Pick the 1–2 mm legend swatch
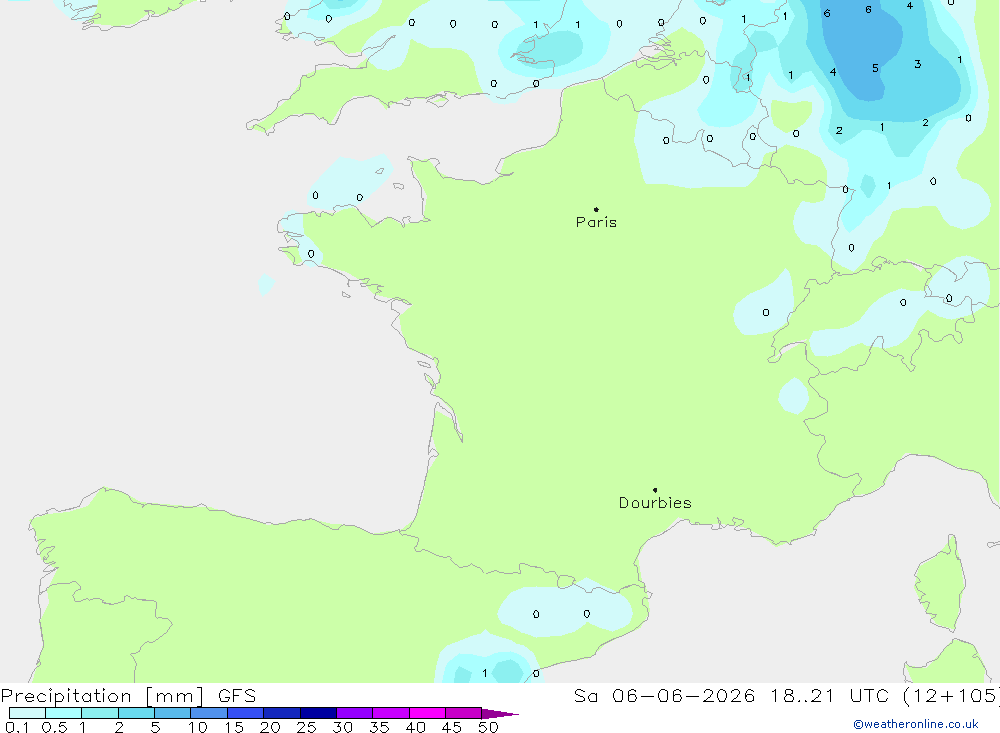Viewport: 1000px width, 733px height. point(100,713)
